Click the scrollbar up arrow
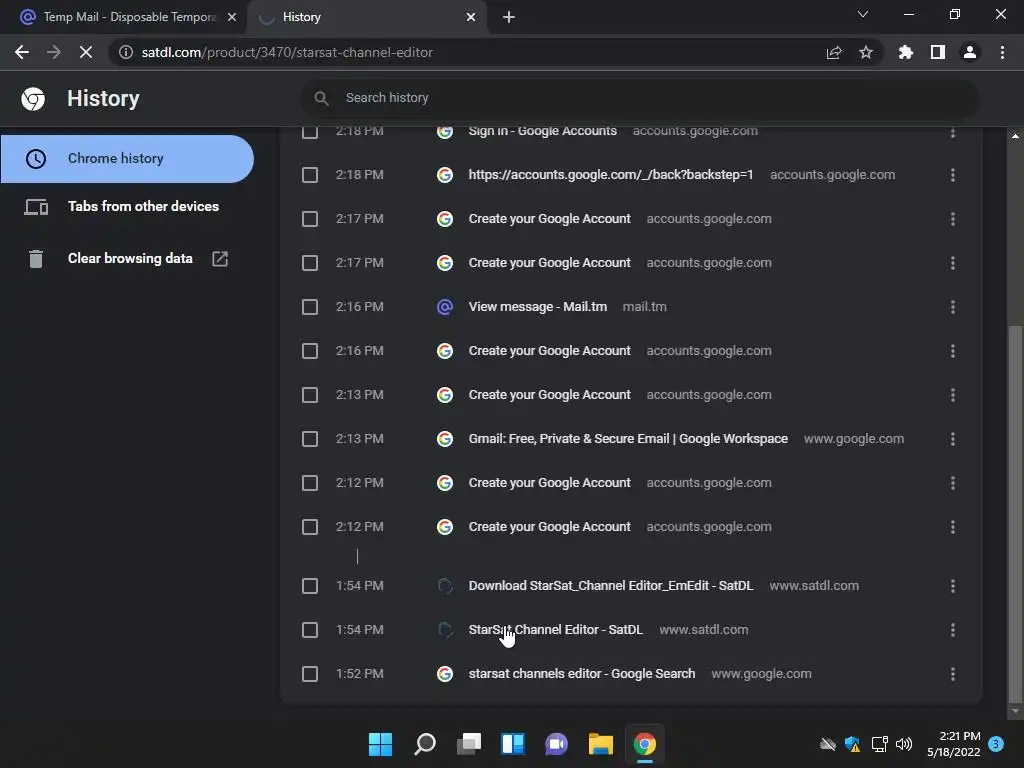This screenshot has width=1024, height=768. pyautogui.click(x=1015, y=136)
